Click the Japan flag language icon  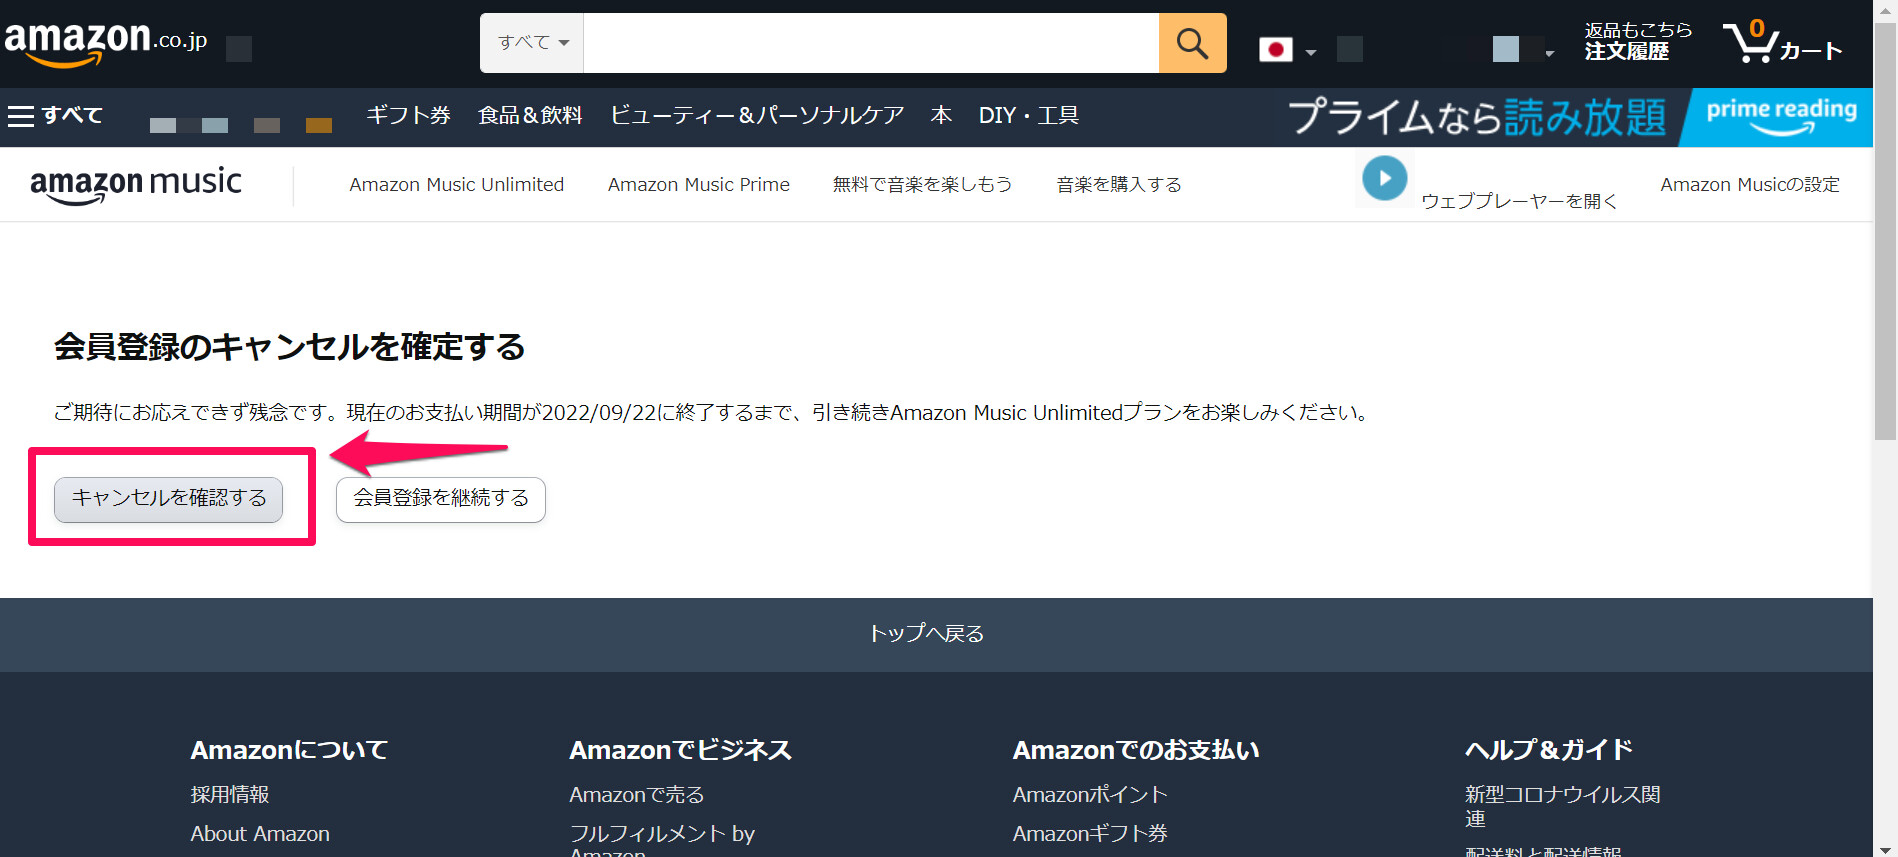click(x=1275, y=49)
